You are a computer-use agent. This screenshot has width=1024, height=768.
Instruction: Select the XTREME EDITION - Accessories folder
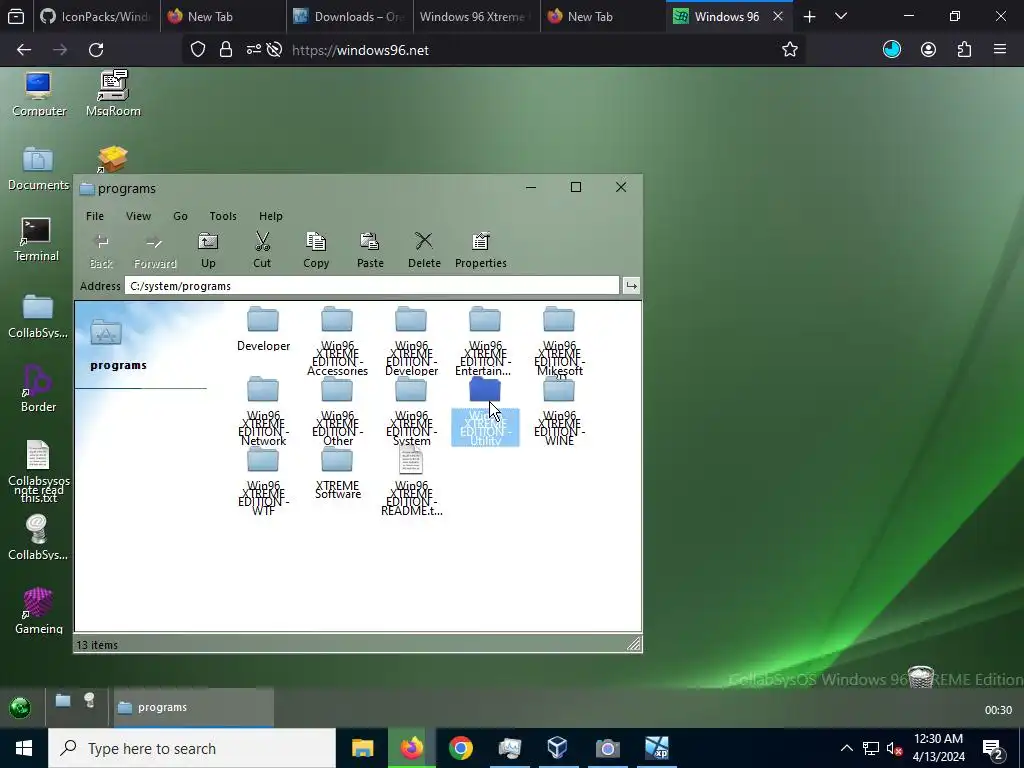tap(337, 341)
